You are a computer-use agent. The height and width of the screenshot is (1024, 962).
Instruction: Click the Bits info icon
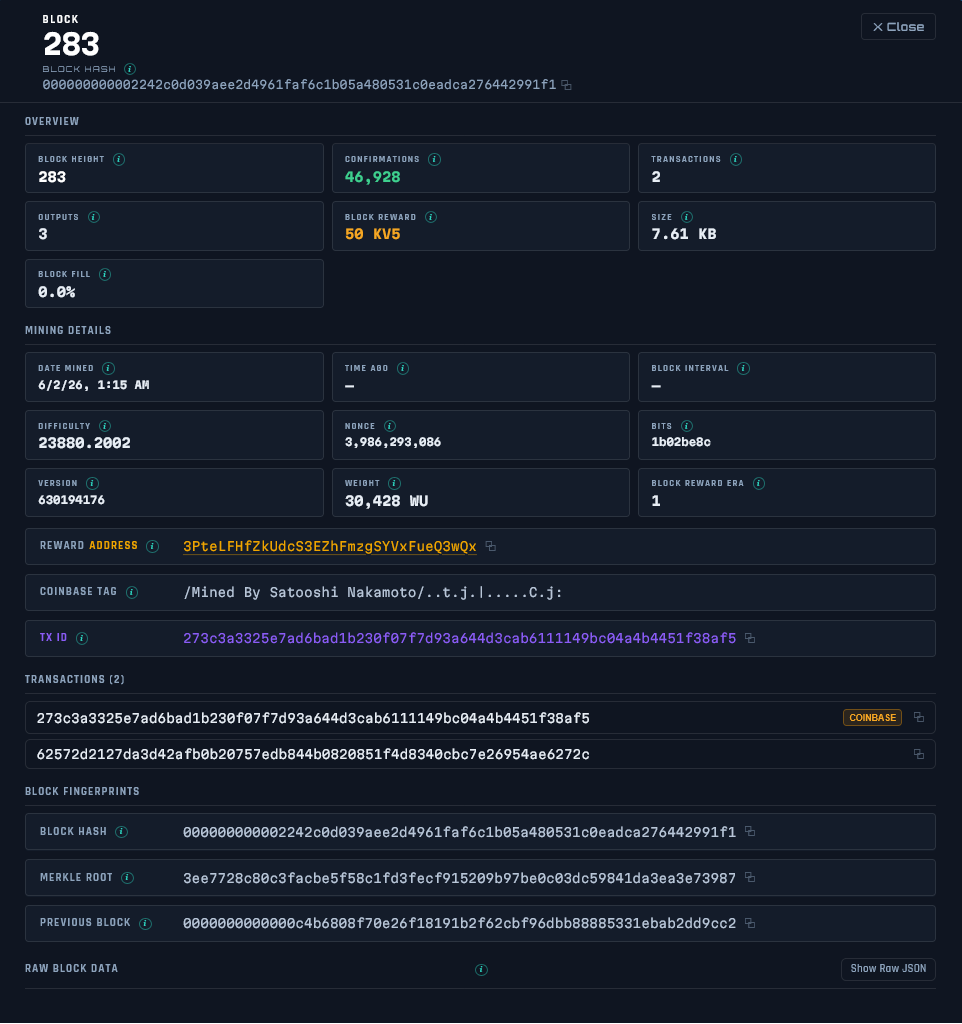coord(687,426)
